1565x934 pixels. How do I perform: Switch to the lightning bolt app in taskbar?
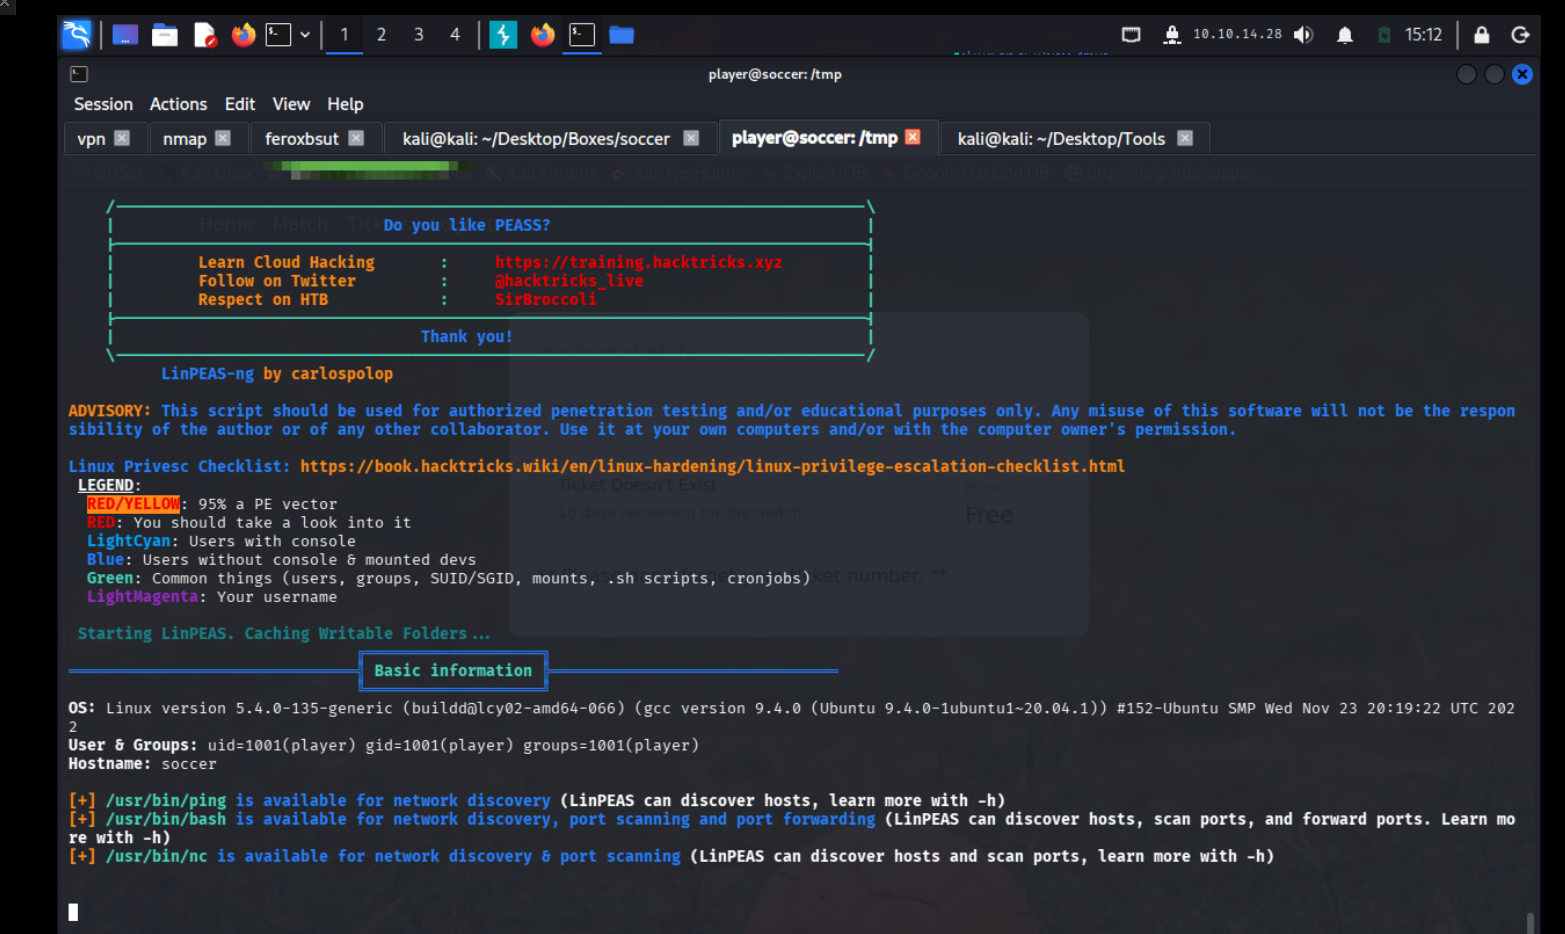503,35
